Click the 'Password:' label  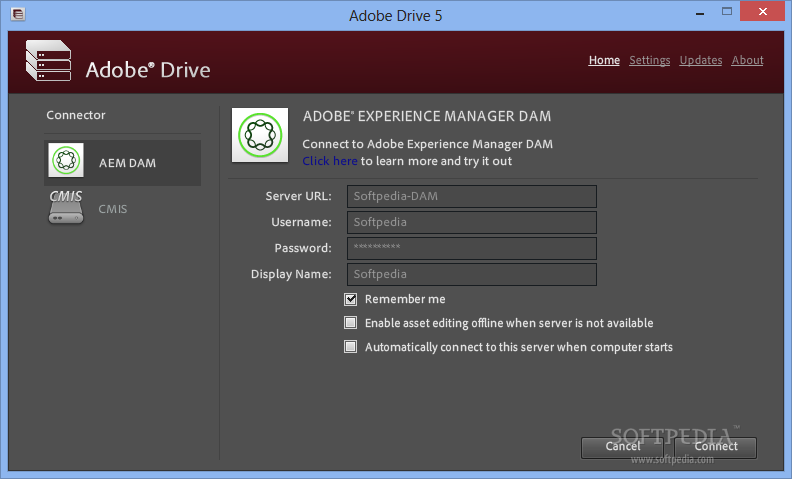(x=303, y=248)
